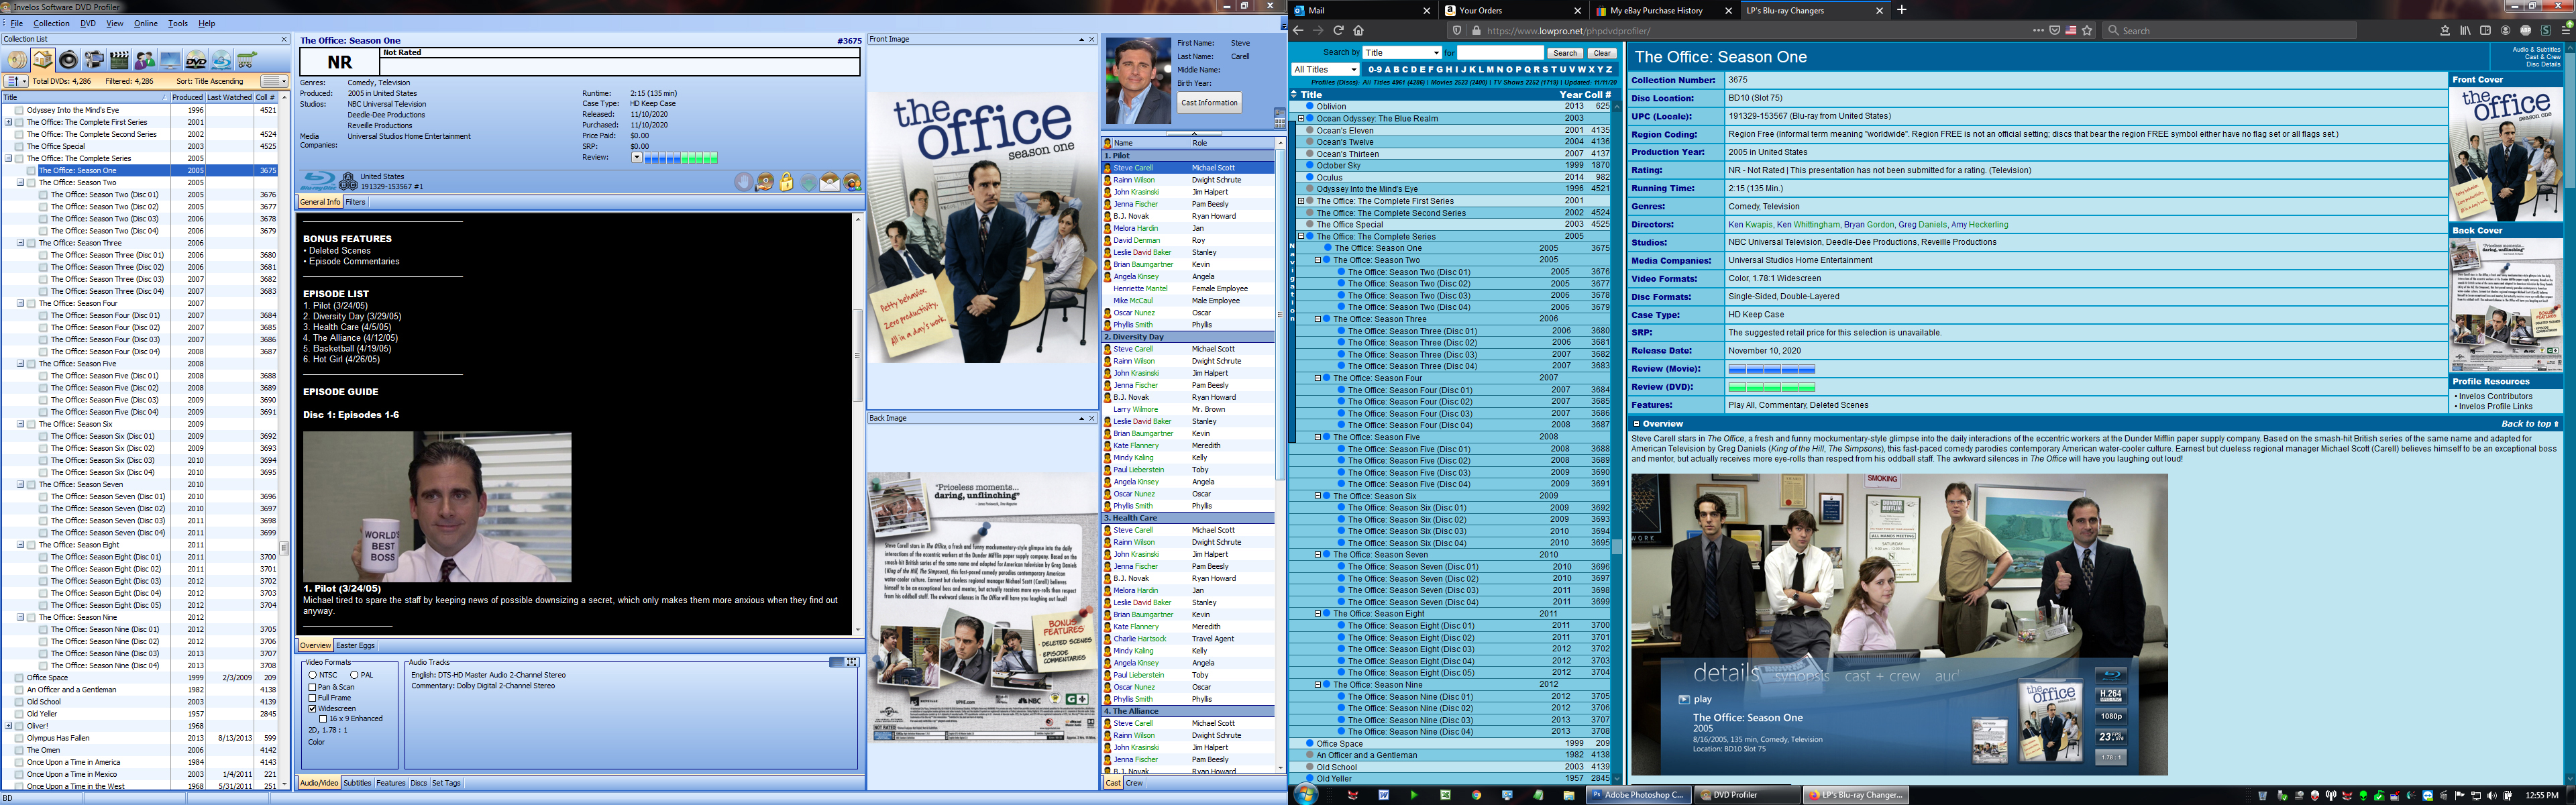Tick the checkbox beside The Office Special
This screenshot has height=805, width=2576.
pos(19,146)
